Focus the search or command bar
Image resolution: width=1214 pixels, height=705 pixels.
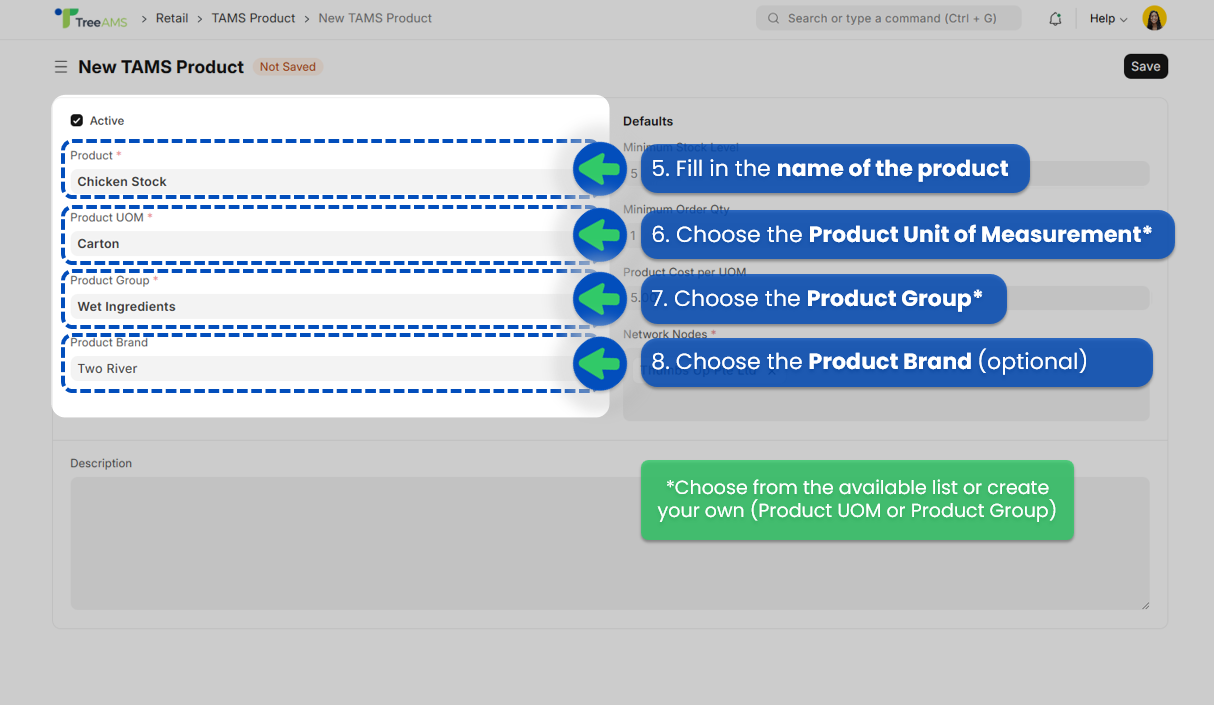888,18
